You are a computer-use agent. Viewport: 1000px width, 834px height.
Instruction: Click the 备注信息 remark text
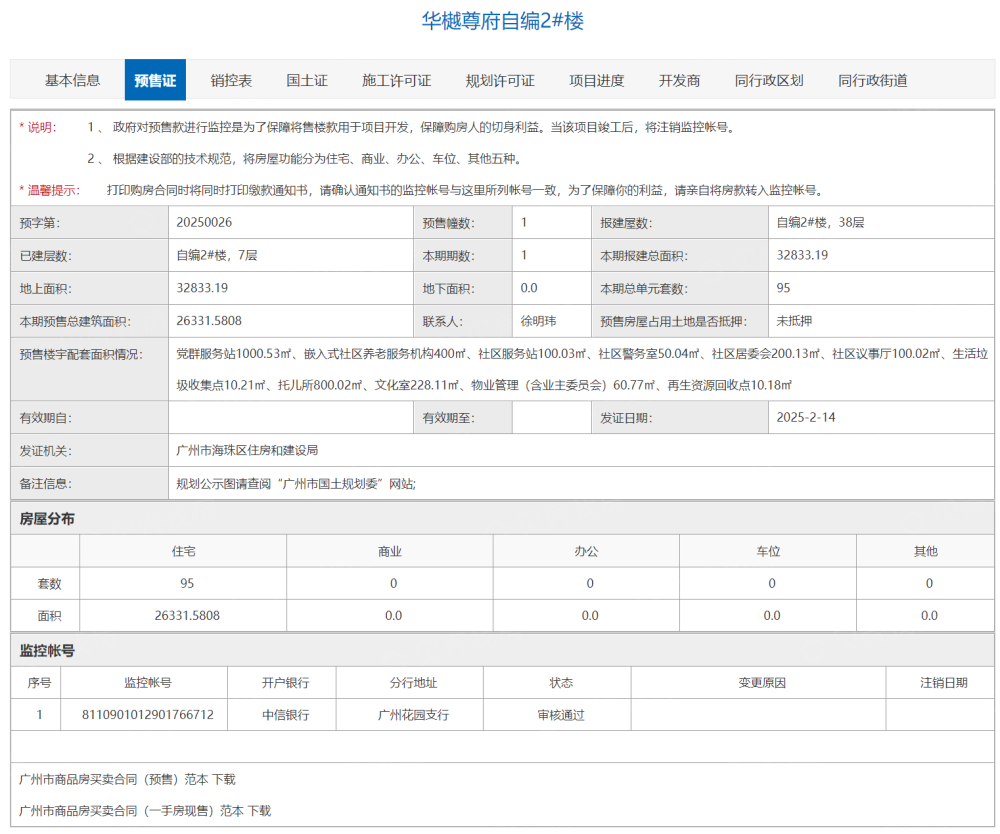(x=296, y=484)
